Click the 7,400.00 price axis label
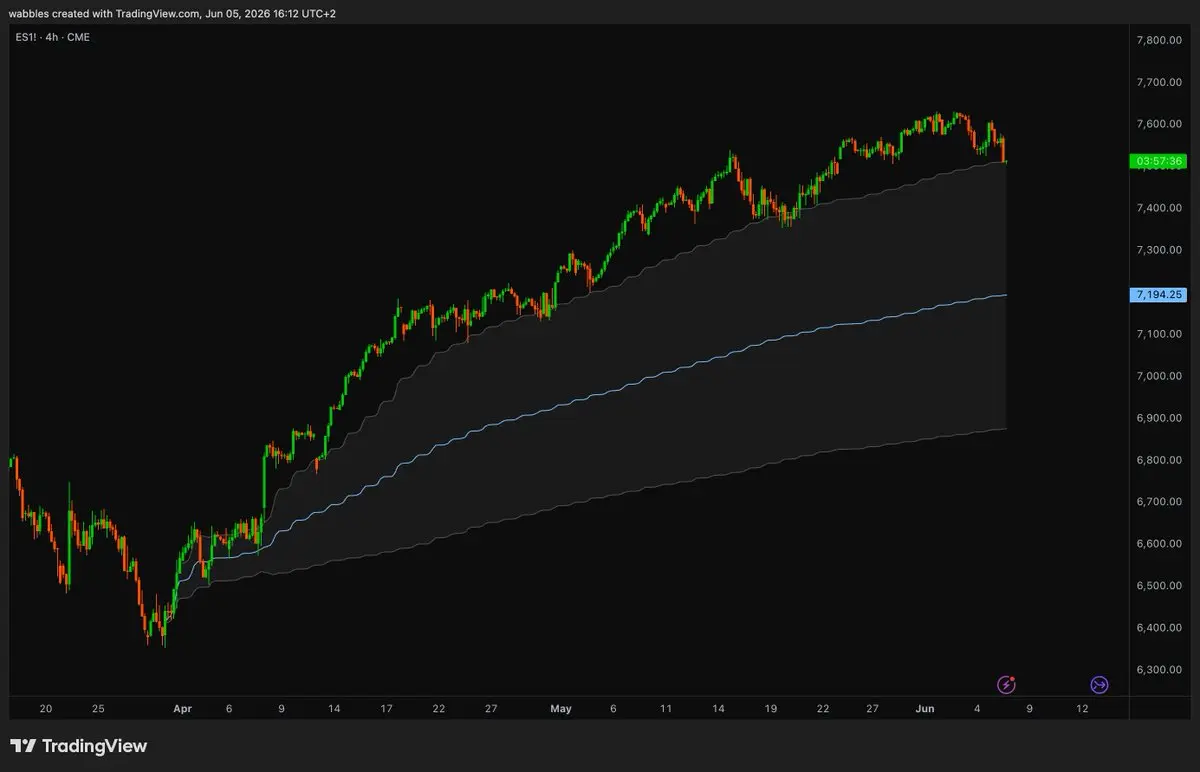The image size is (1200, 772). (x=1160, y=208)
